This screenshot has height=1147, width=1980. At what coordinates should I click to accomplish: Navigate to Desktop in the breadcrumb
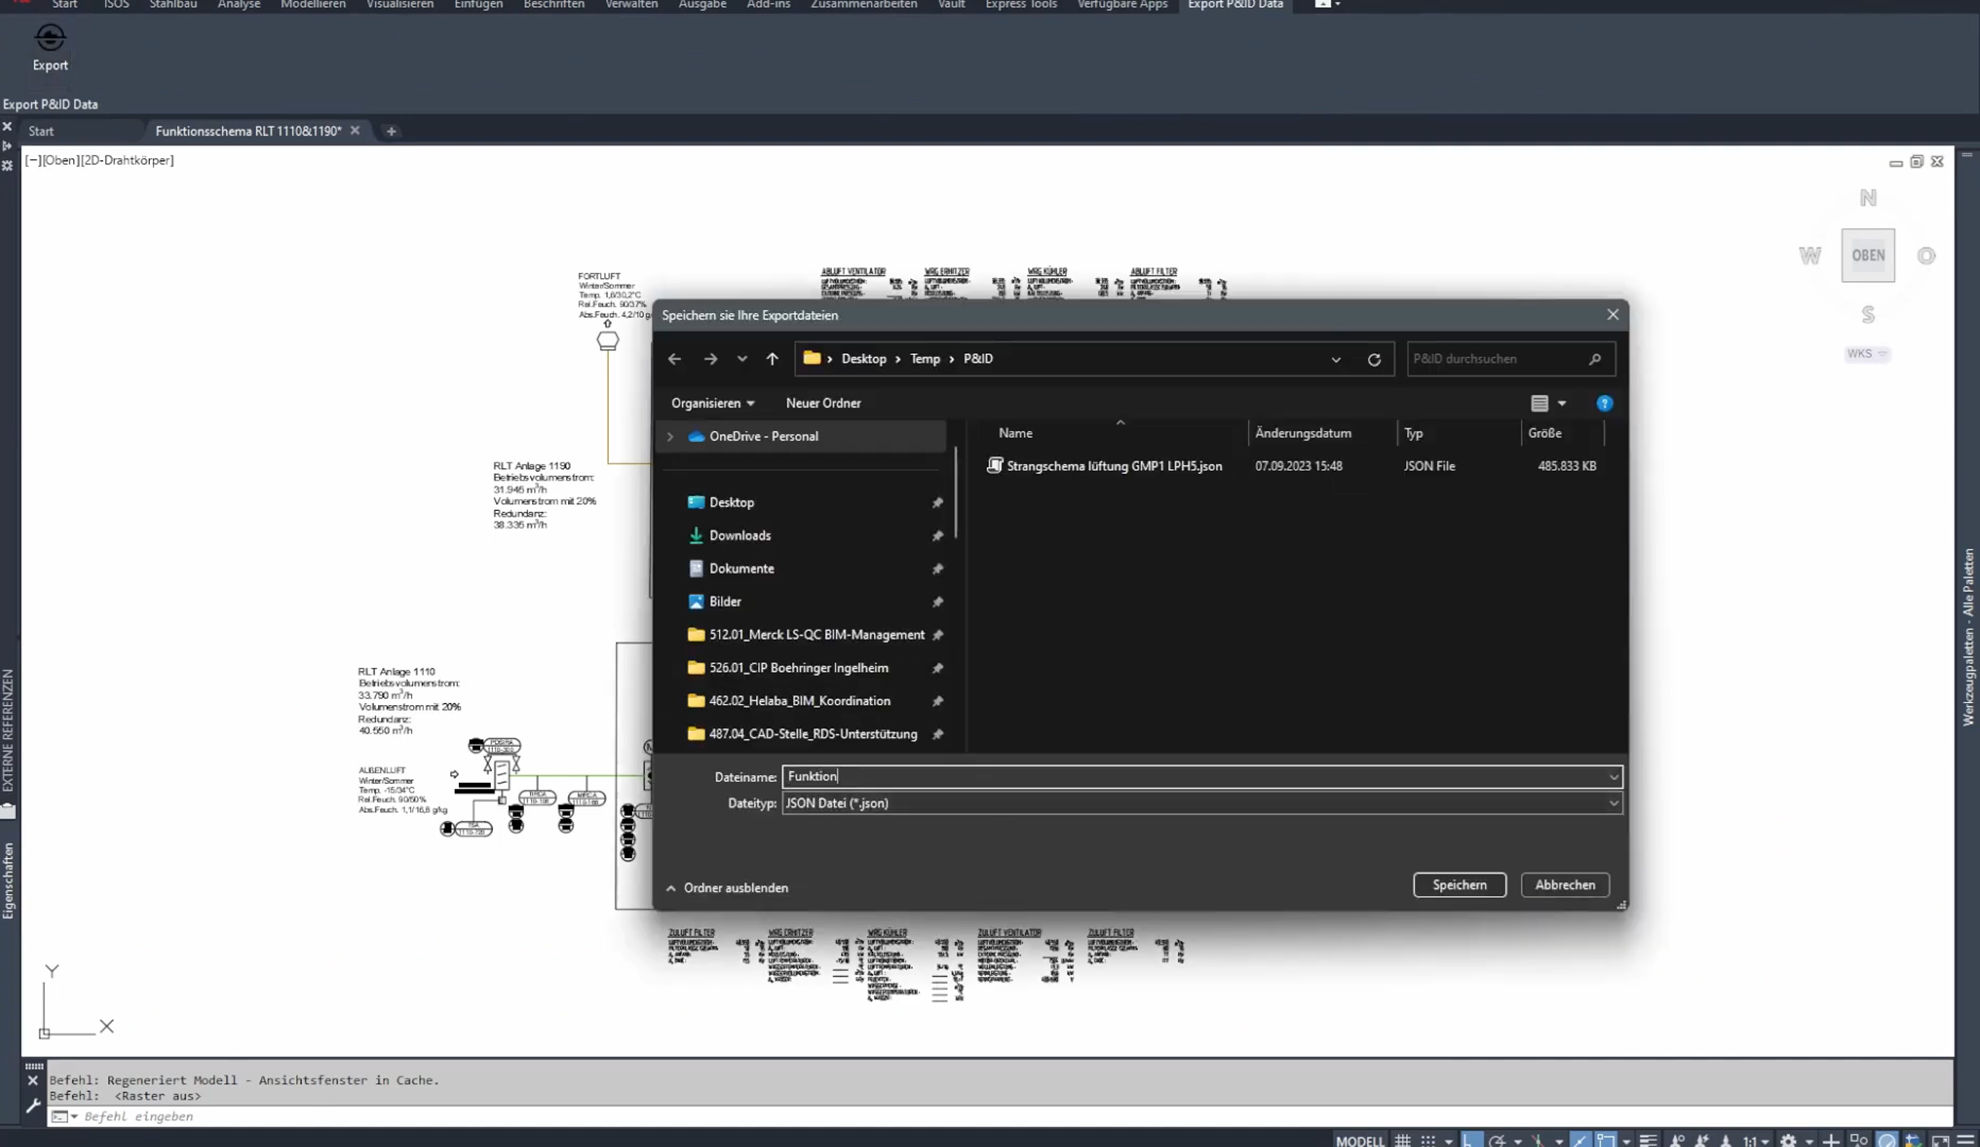coord(864,359)
